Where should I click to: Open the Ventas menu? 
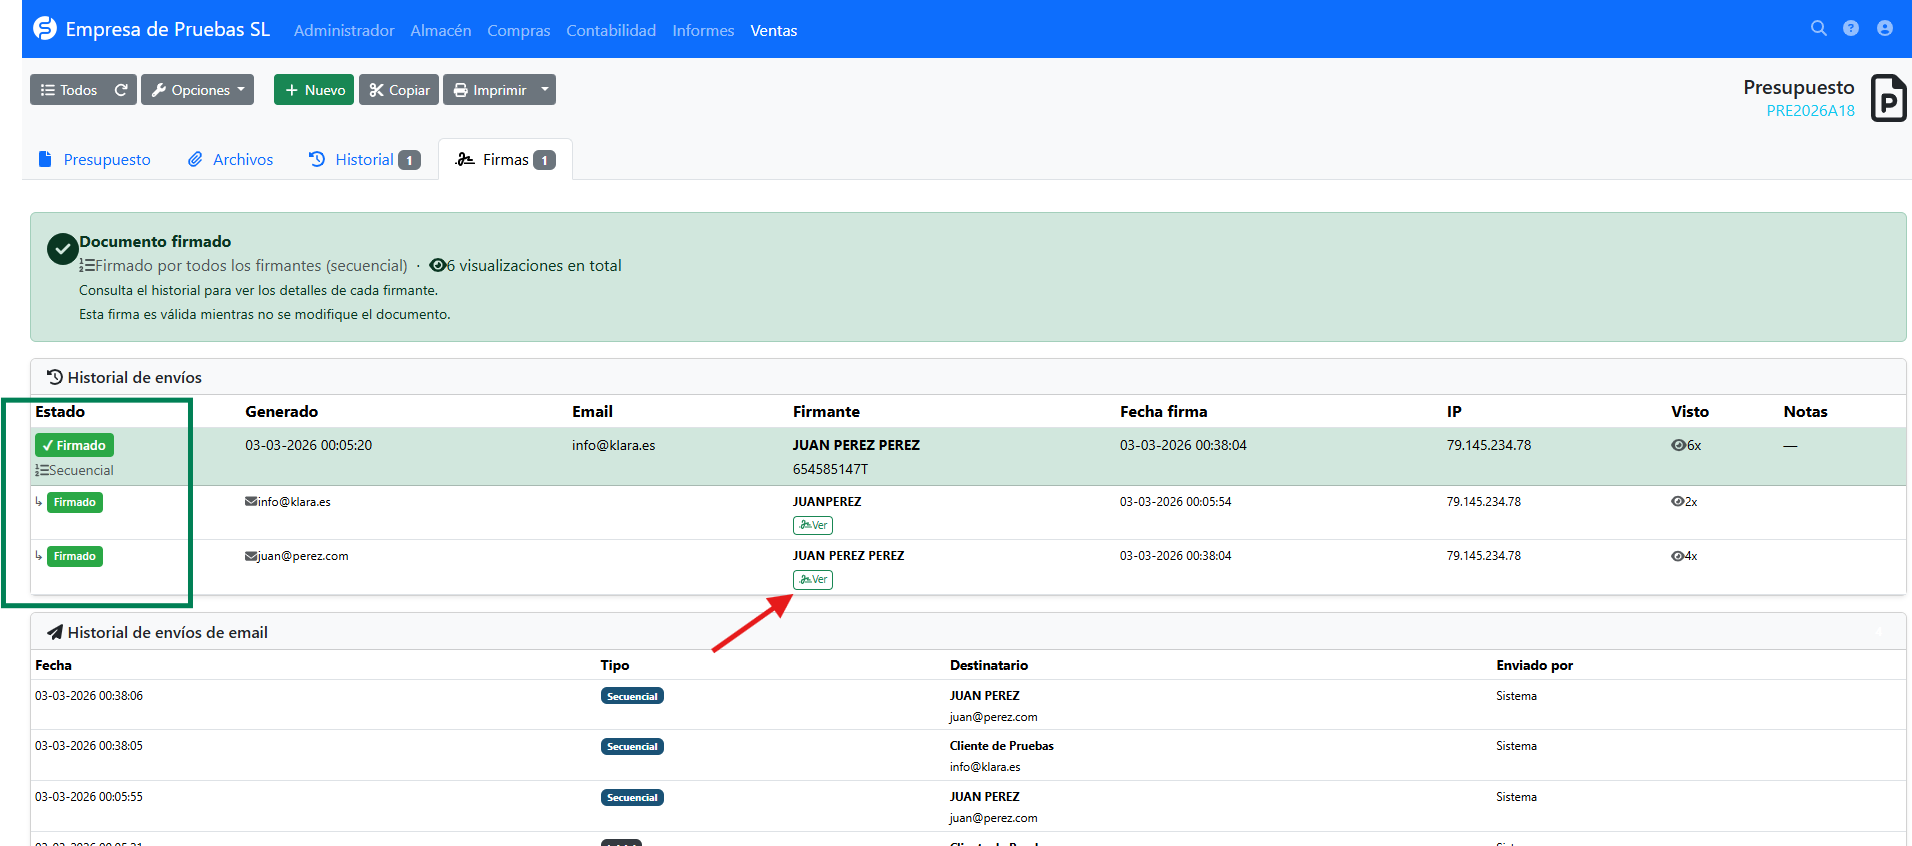click(773, 31)
